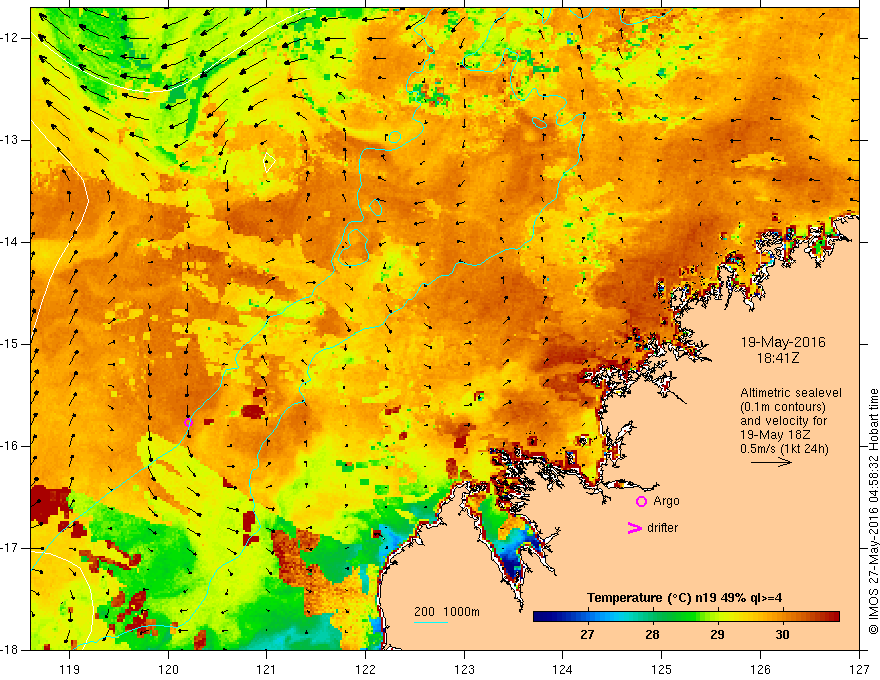Click the -13 latitude axis label

(x=10, y=140)
